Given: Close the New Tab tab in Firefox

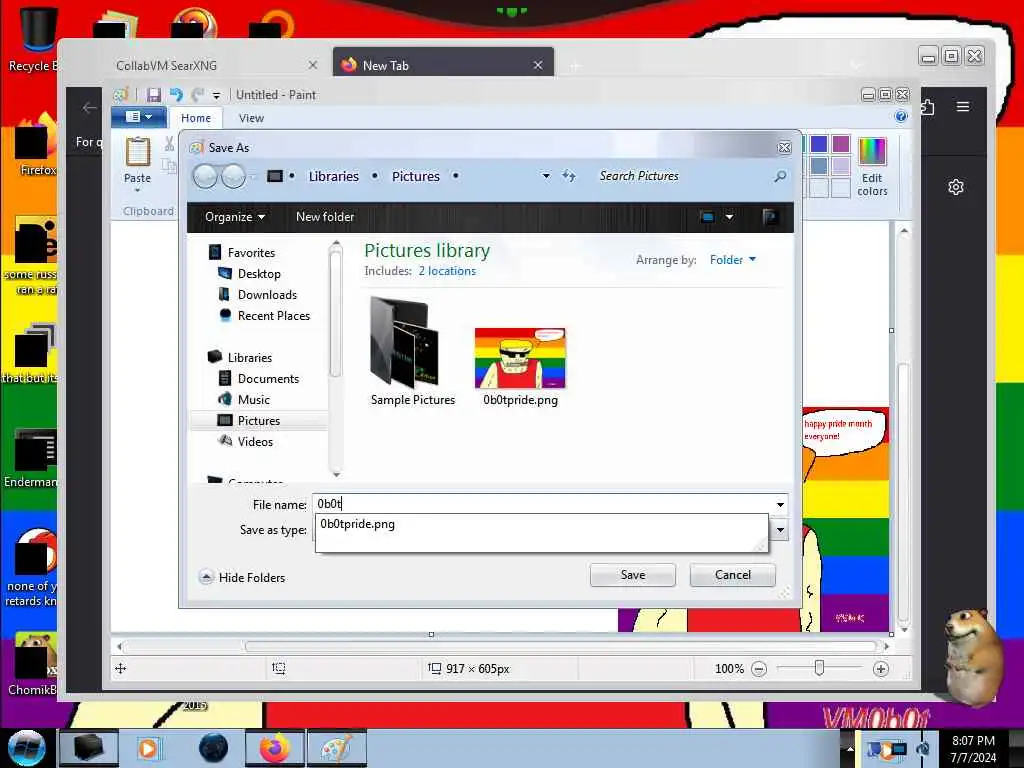Looking at the screenshot, I should point(537,65).
